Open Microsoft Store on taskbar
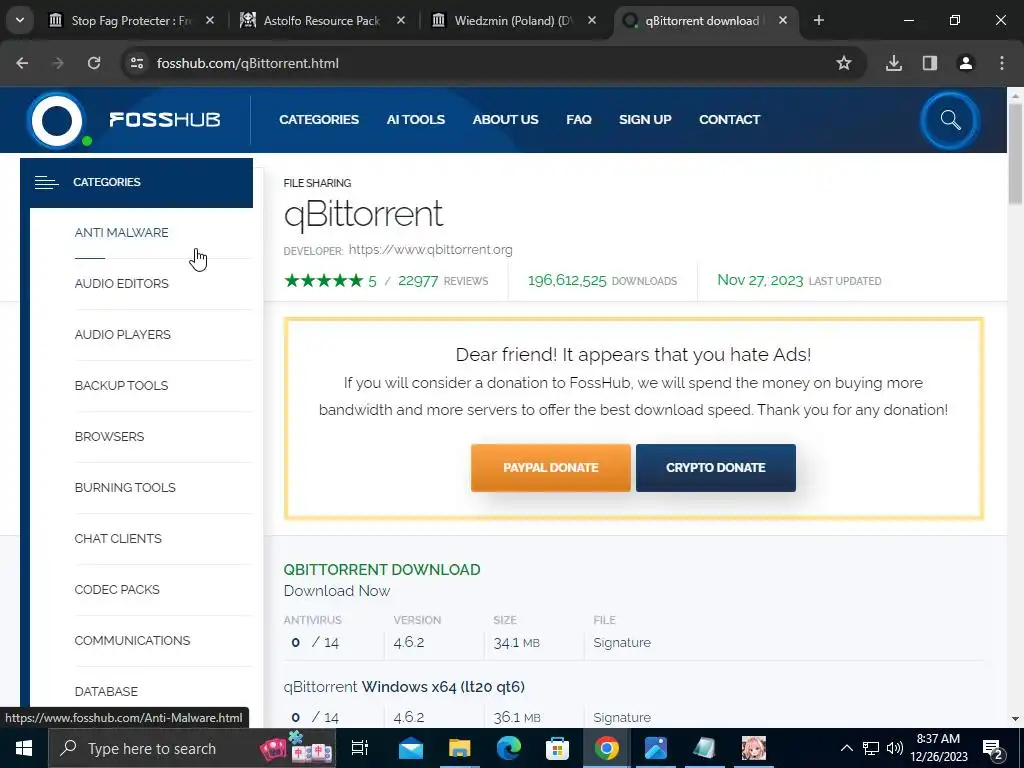Image resolution: width=1024 pixels, height=768 pixels. pyautogui.click(x=558, y=748)
